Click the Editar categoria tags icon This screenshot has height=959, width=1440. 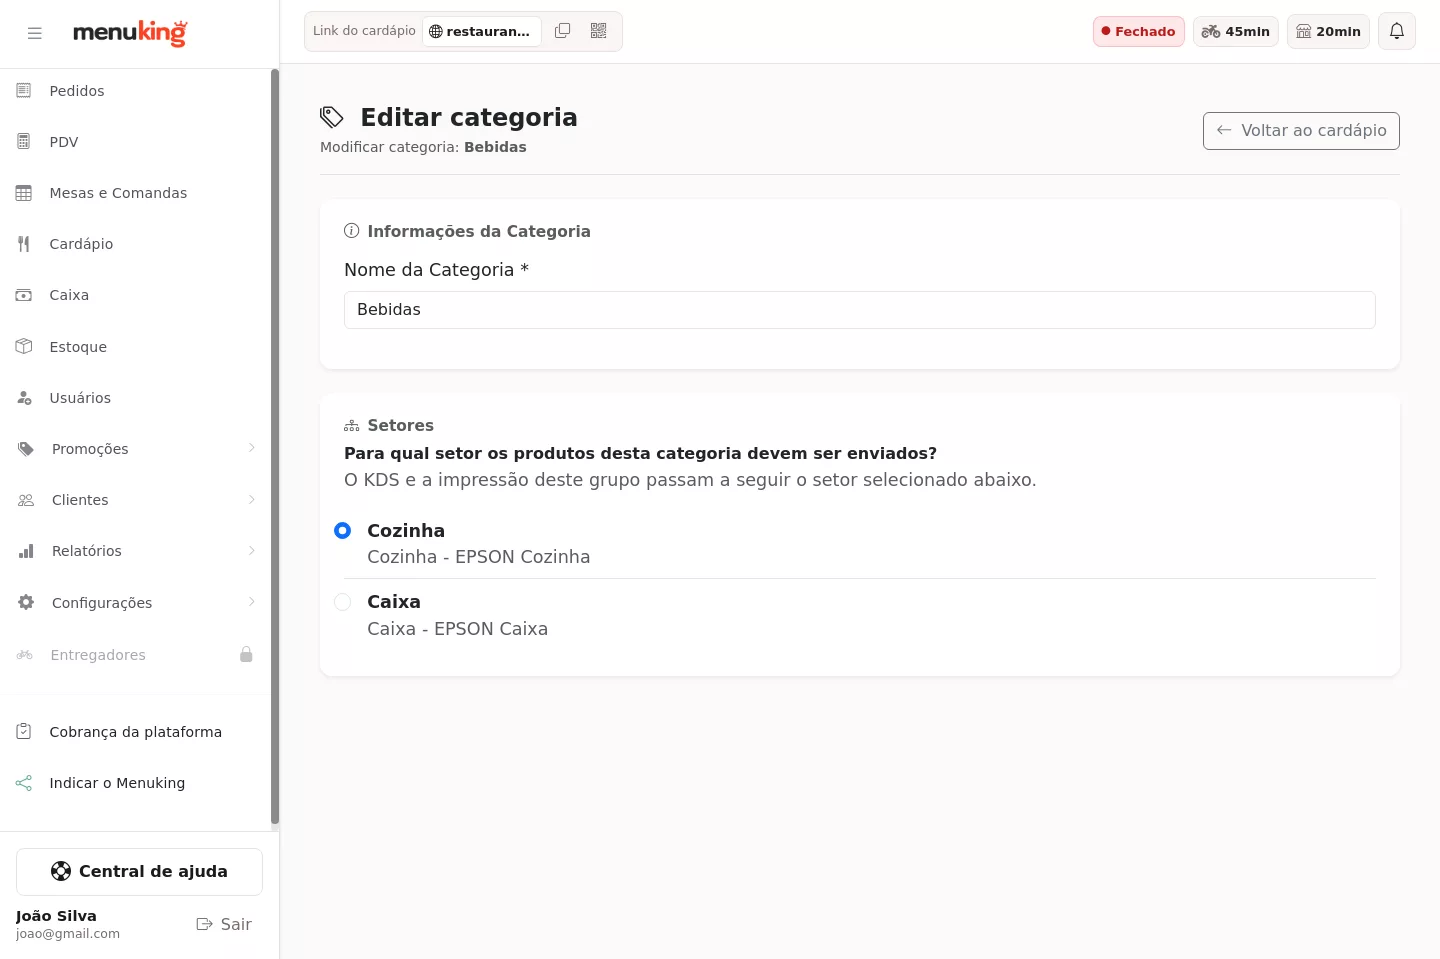(x=332, y=117)
